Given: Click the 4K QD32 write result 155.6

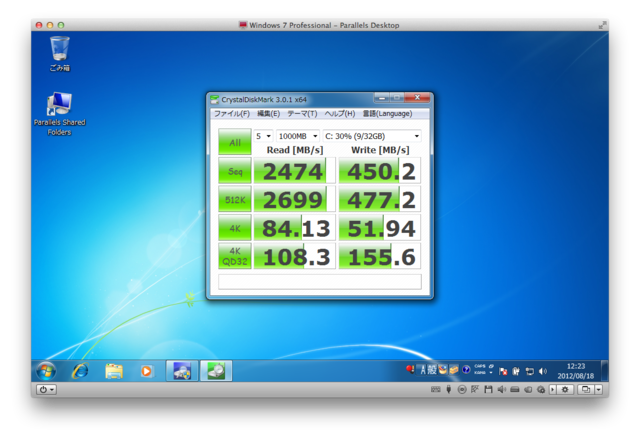Looking at the screenshot, I should tap(380, 256).
